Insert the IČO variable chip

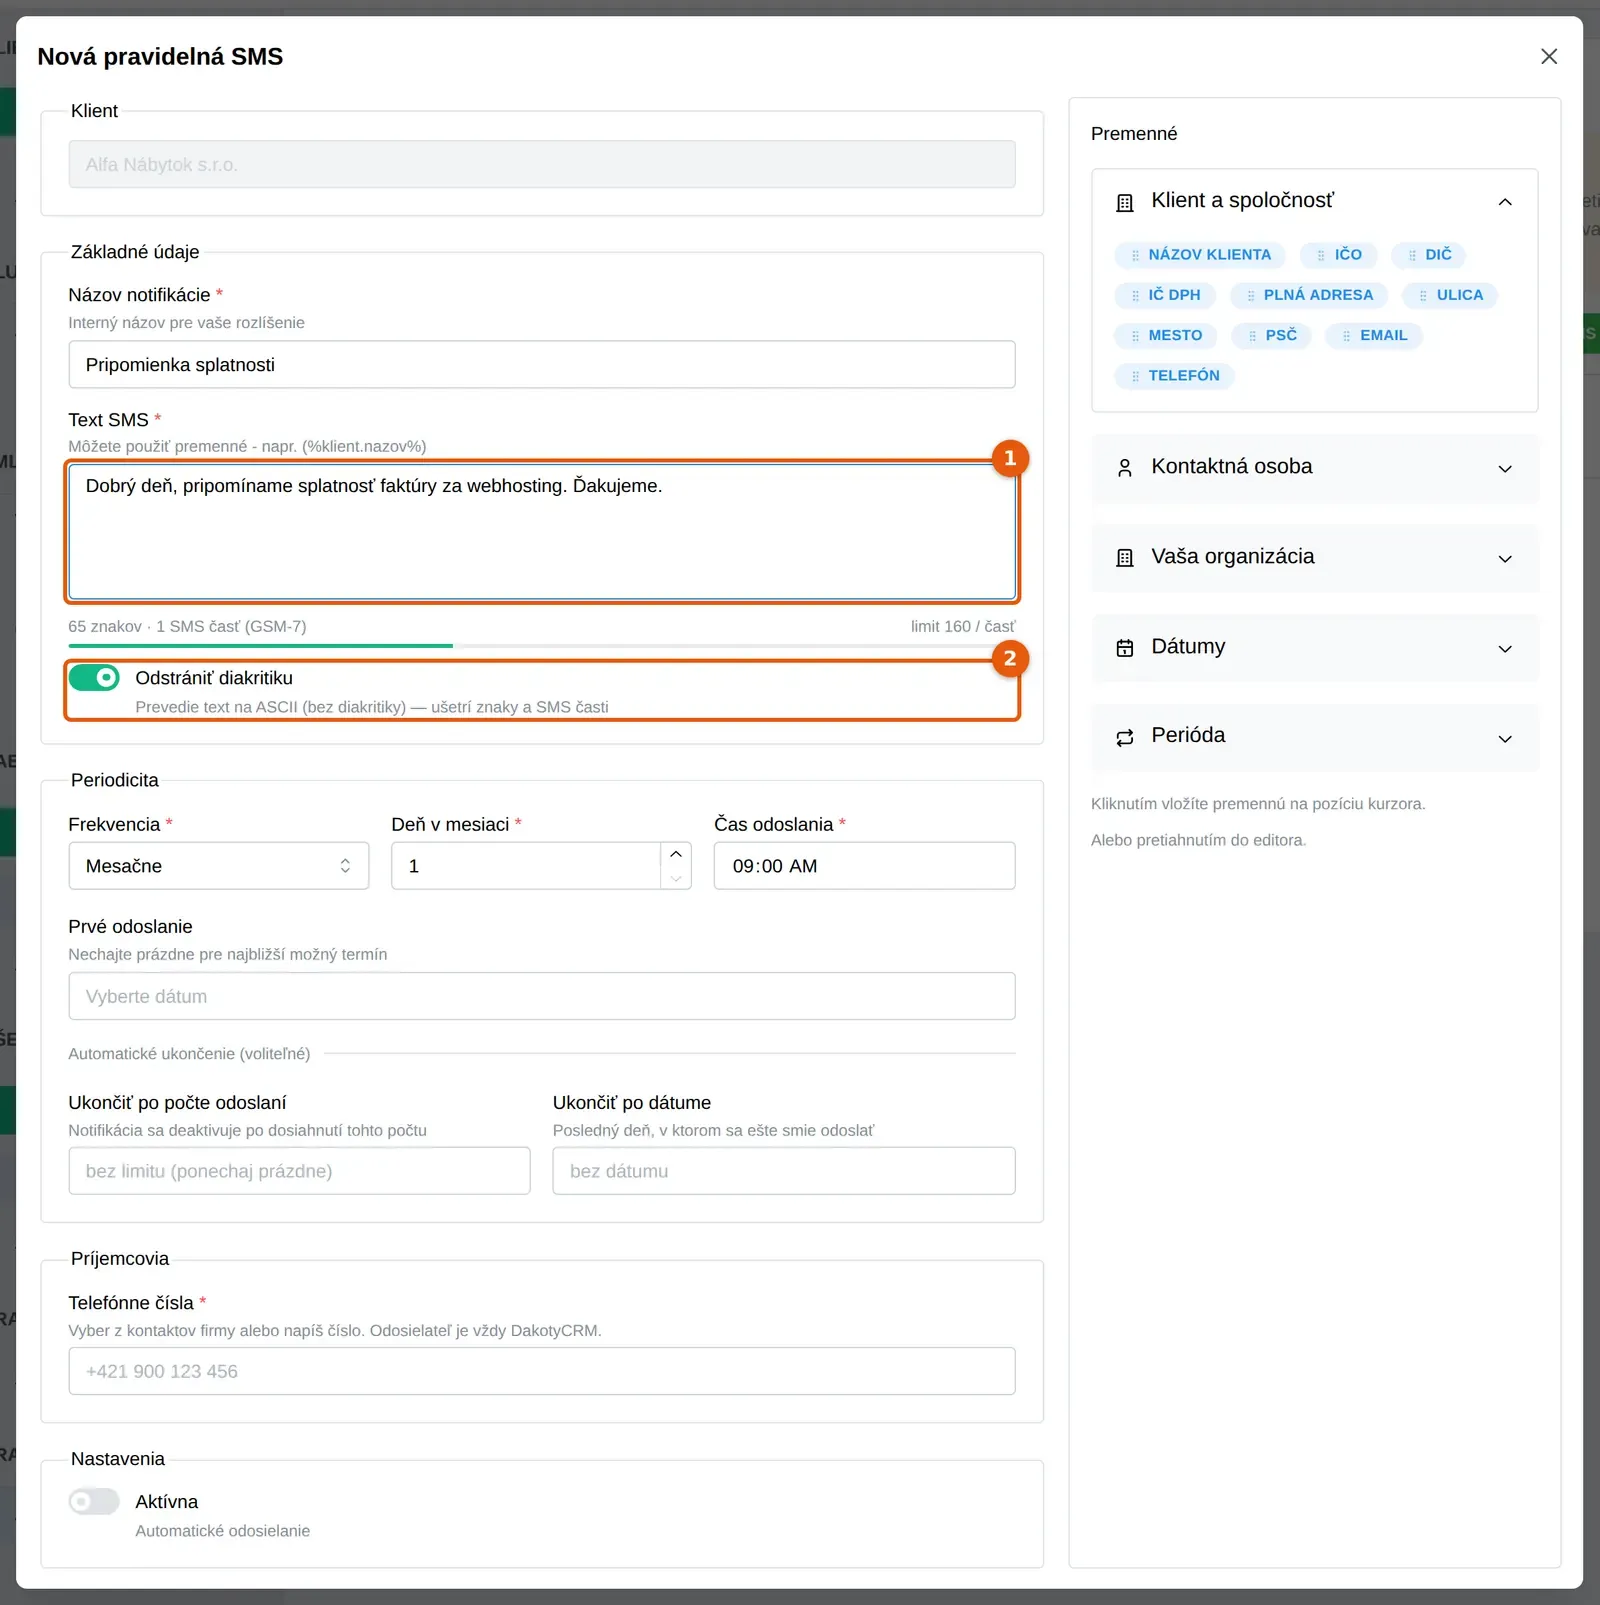pos(1339,255)
